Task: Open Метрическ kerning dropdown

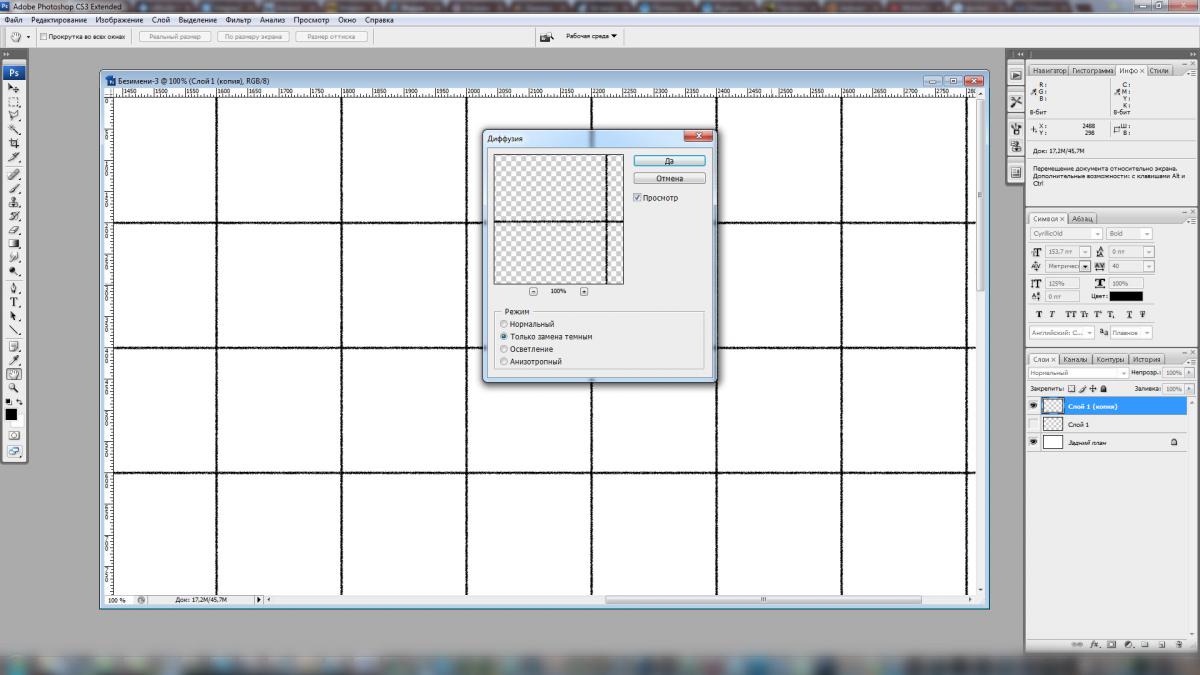Action: pos(1085,267)
